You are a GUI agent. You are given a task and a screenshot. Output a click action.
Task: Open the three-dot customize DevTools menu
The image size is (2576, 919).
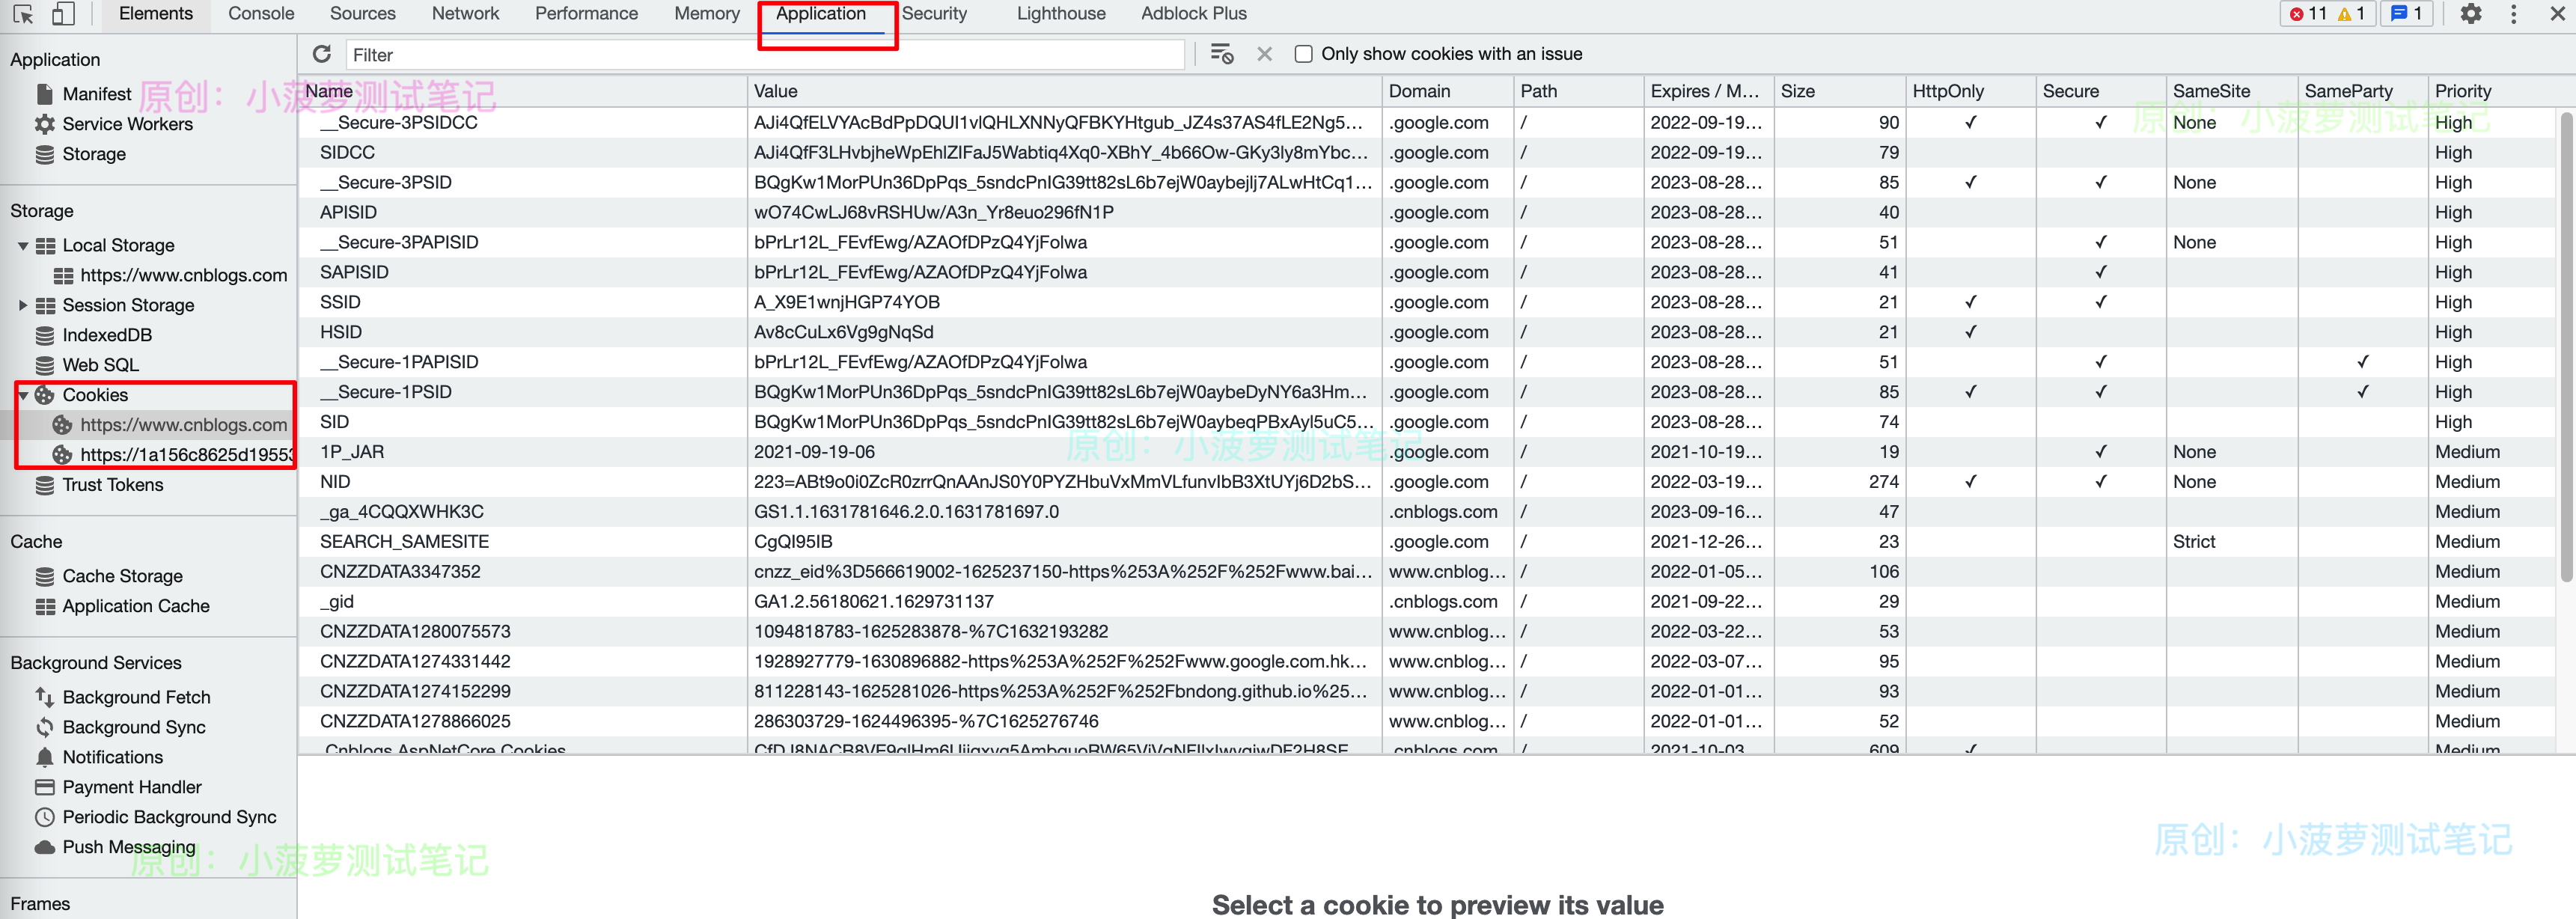tap(2515, 14)
